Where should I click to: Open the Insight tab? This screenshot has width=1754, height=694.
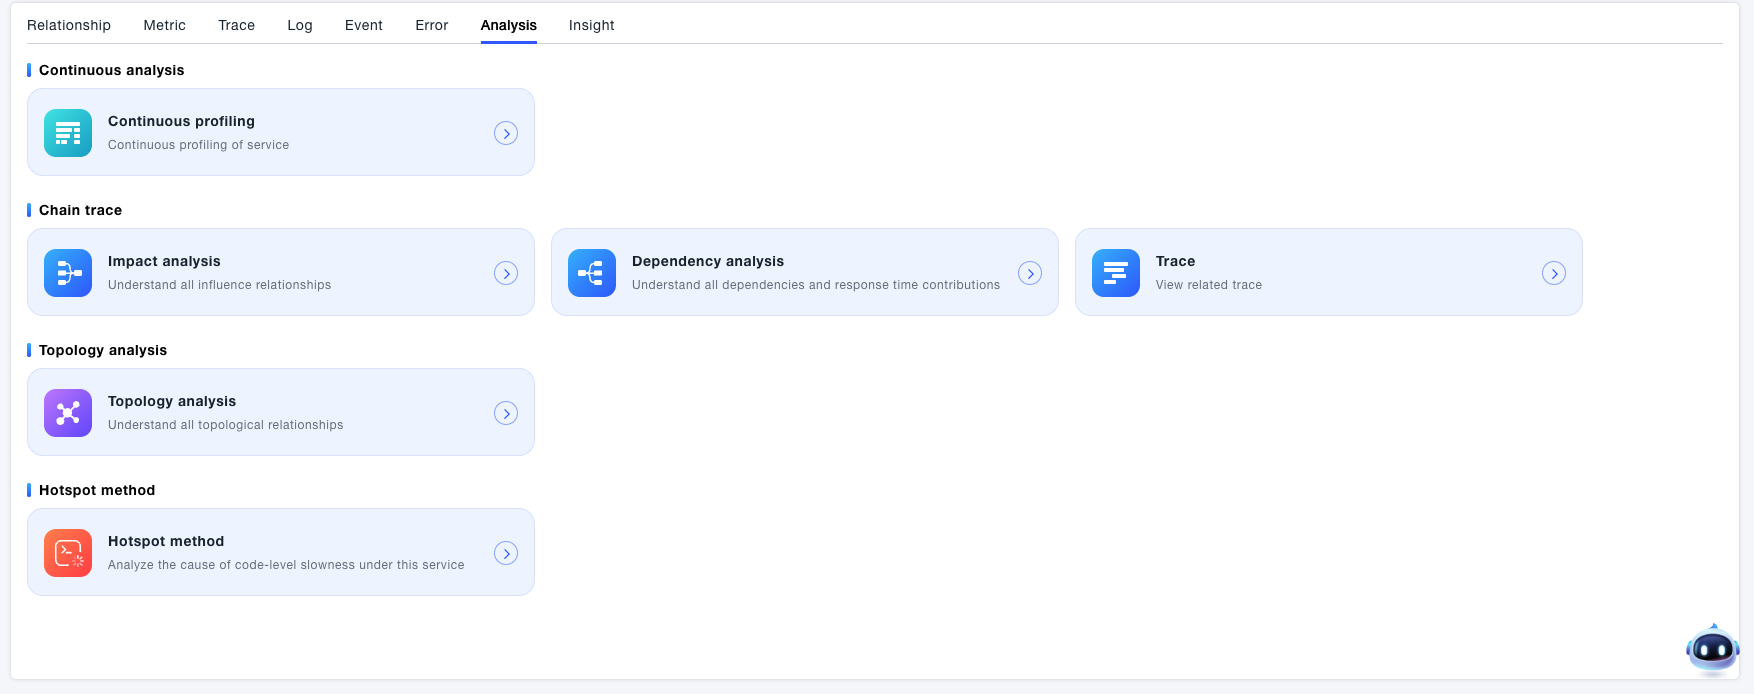point(592,25)
